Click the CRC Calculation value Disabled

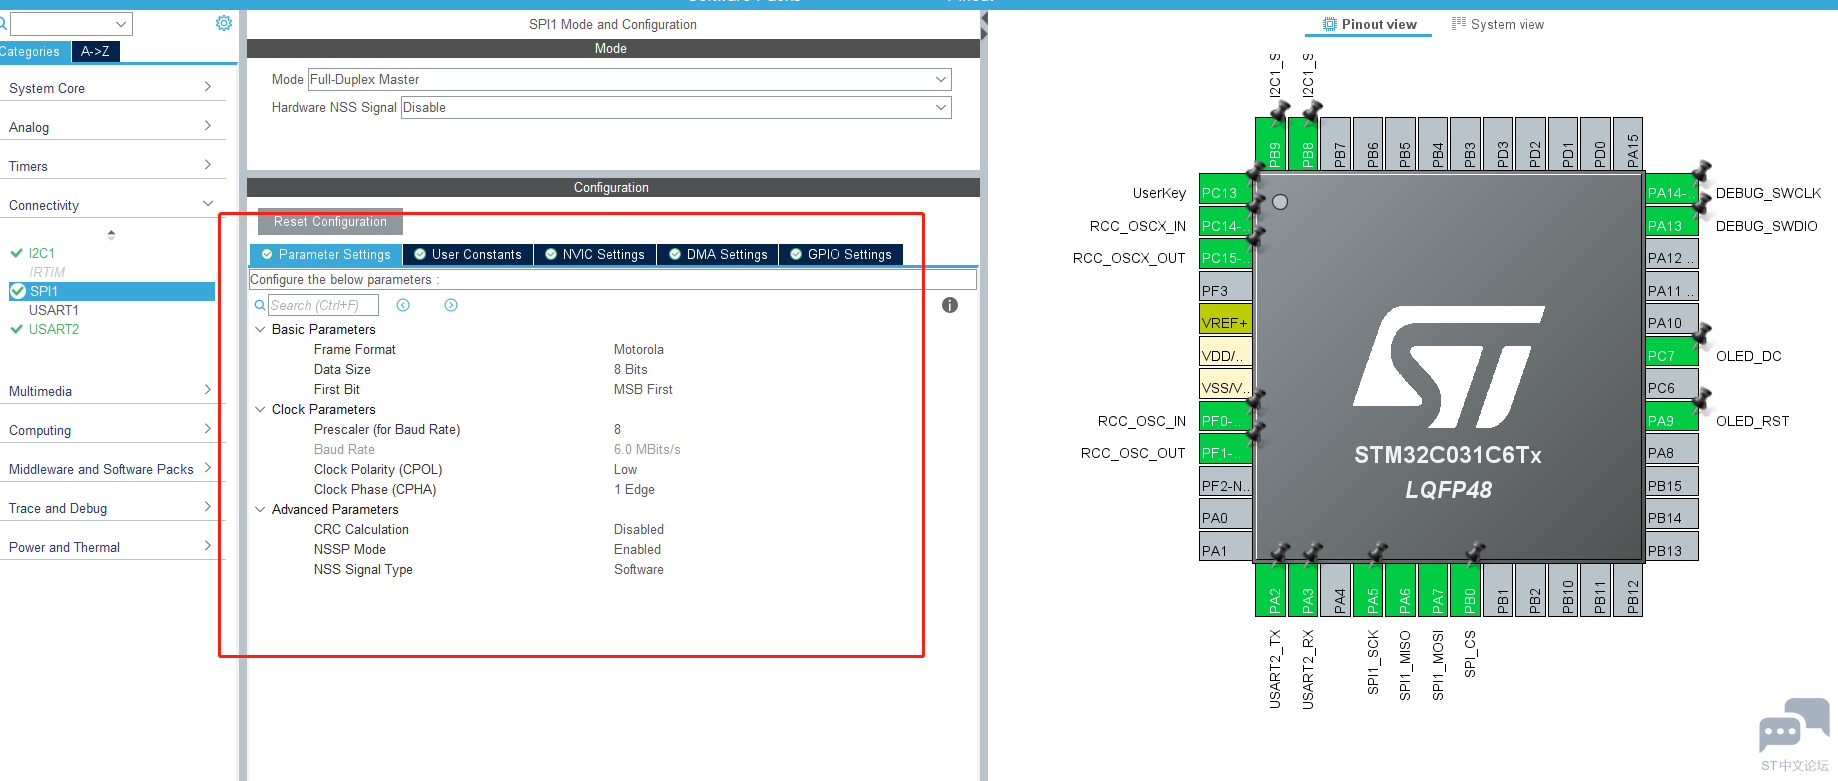pos(639,529)
